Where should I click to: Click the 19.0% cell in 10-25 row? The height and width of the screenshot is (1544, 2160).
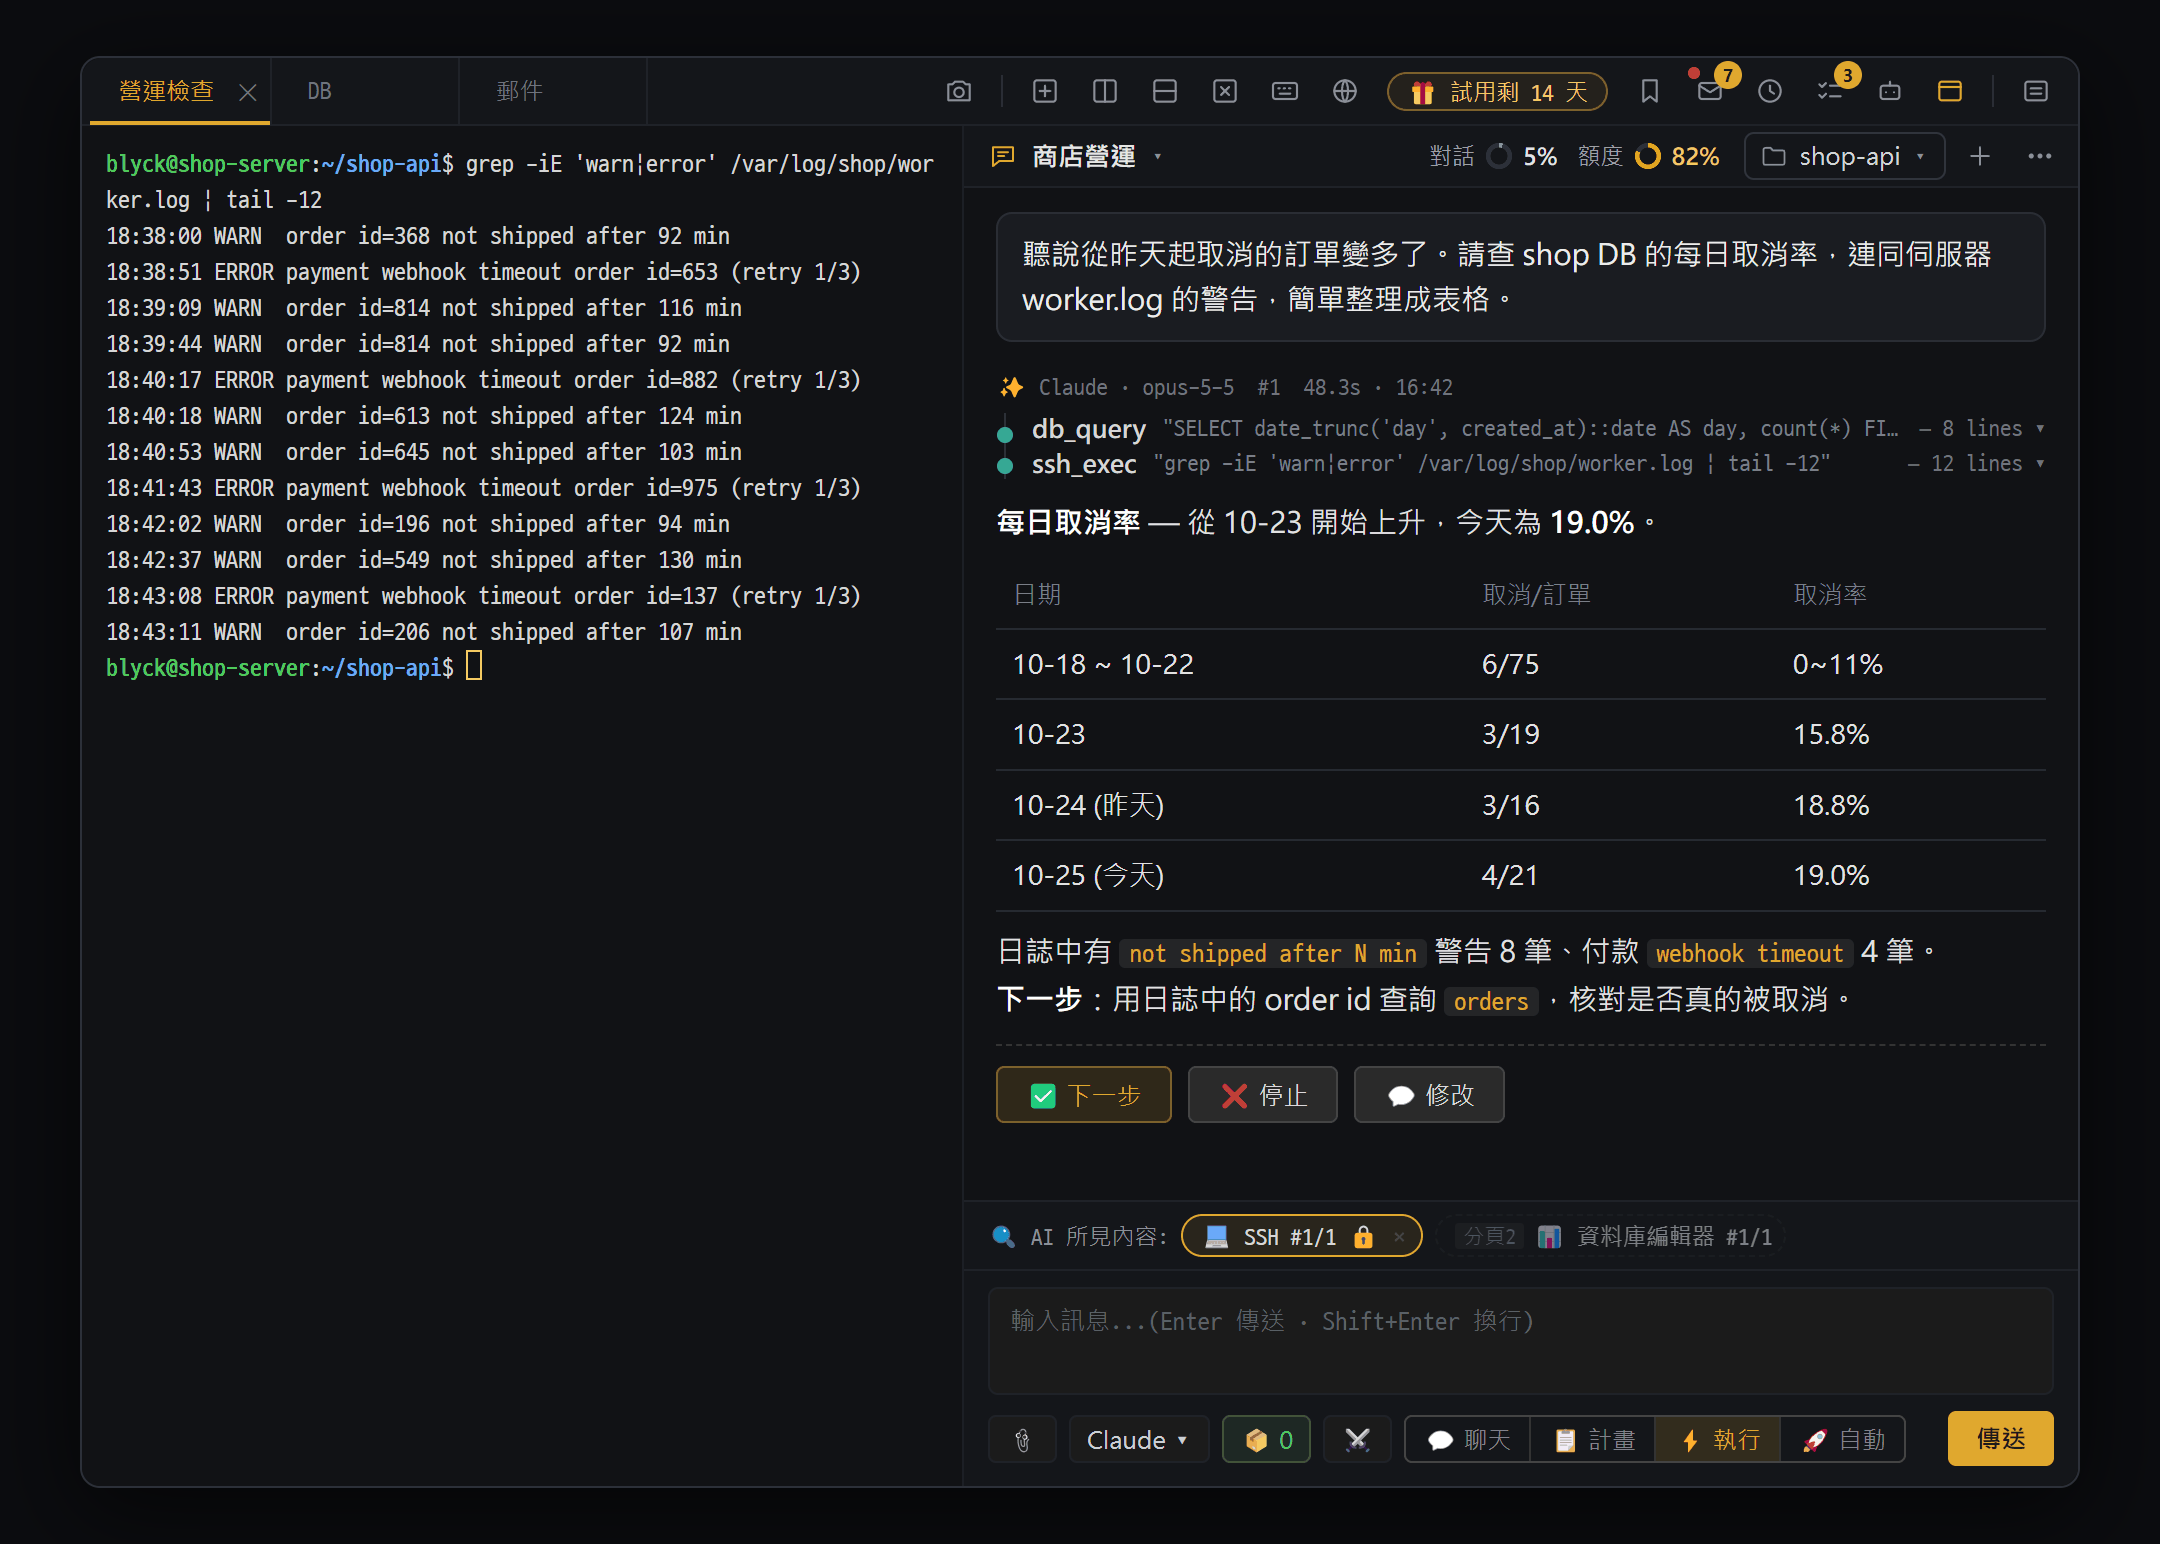pos(1830,875)
